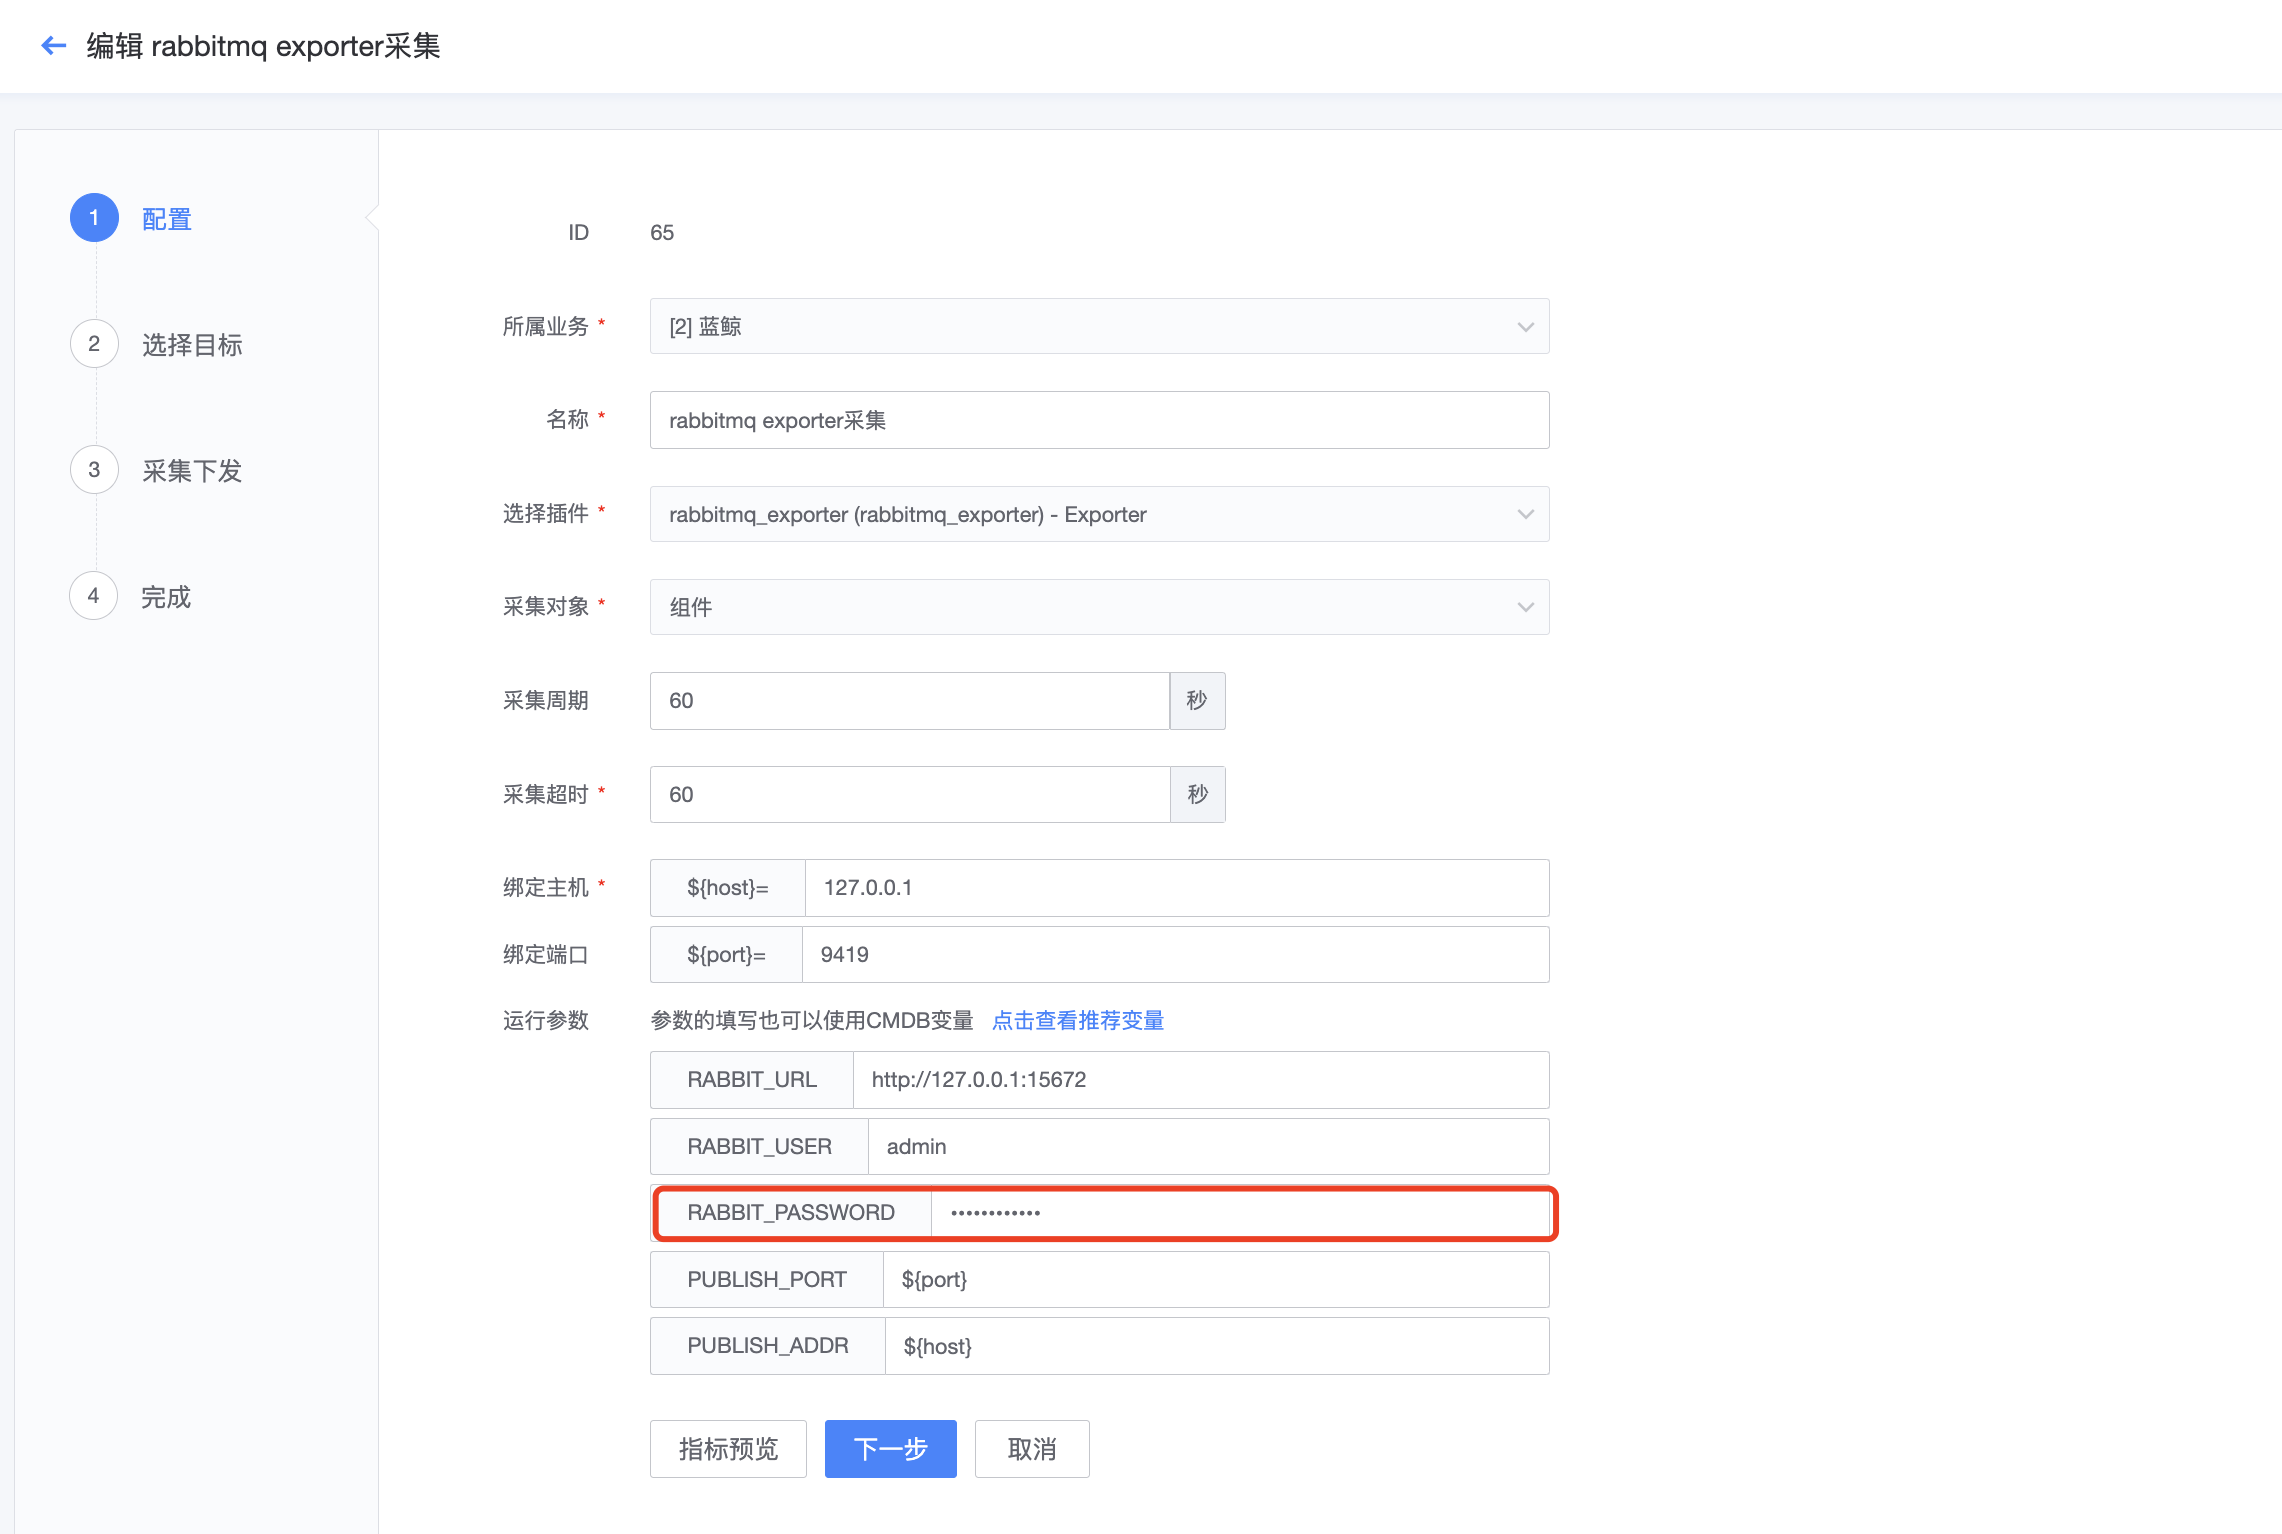Click the 采集周期 input field
The height and width of the screenshot is (1534, 2282).
(x=908, y=701)
